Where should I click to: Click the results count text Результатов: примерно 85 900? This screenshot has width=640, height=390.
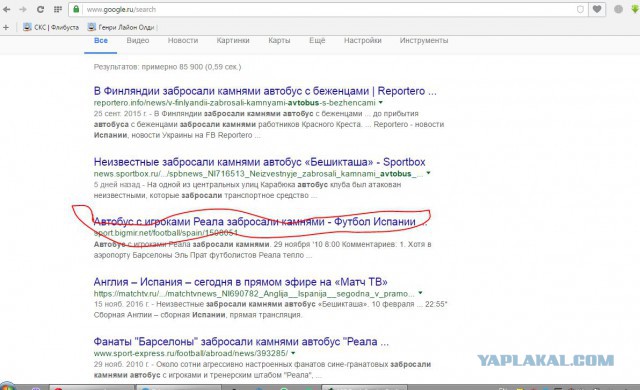click(x=167, y=67)
